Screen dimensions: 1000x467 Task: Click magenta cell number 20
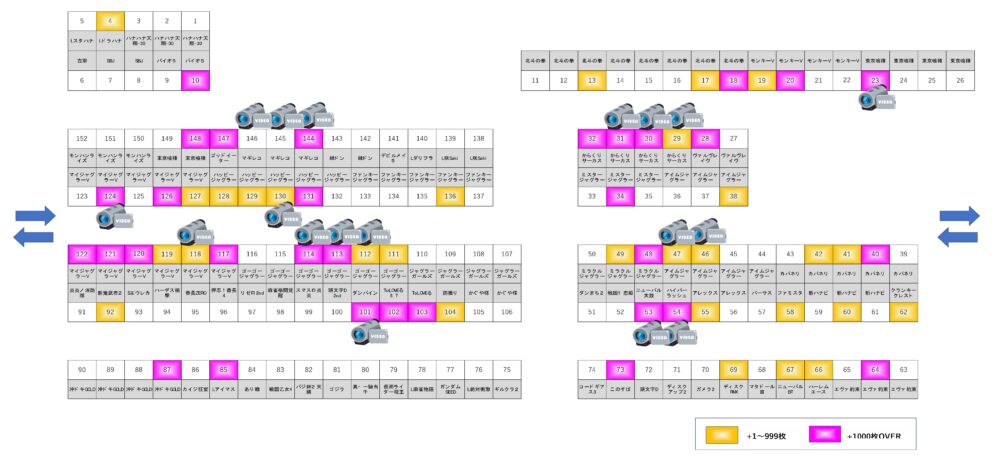click(790, 80)
